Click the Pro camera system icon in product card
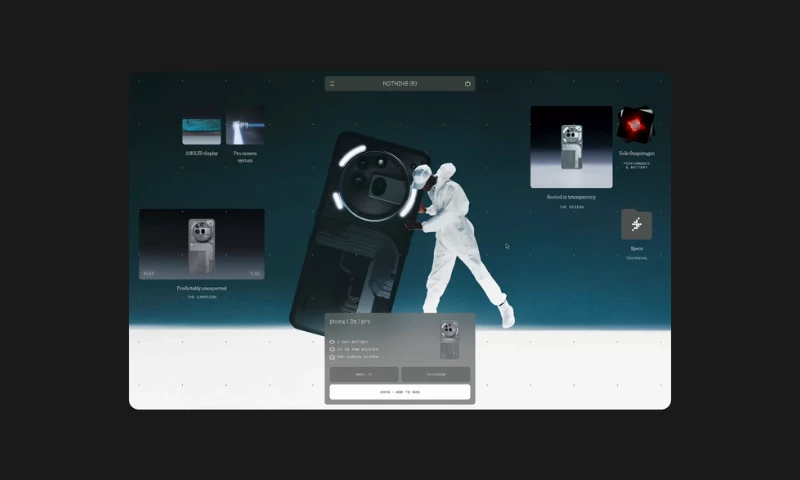Screen dimensions: 800x480 click(x=333, y=357)
